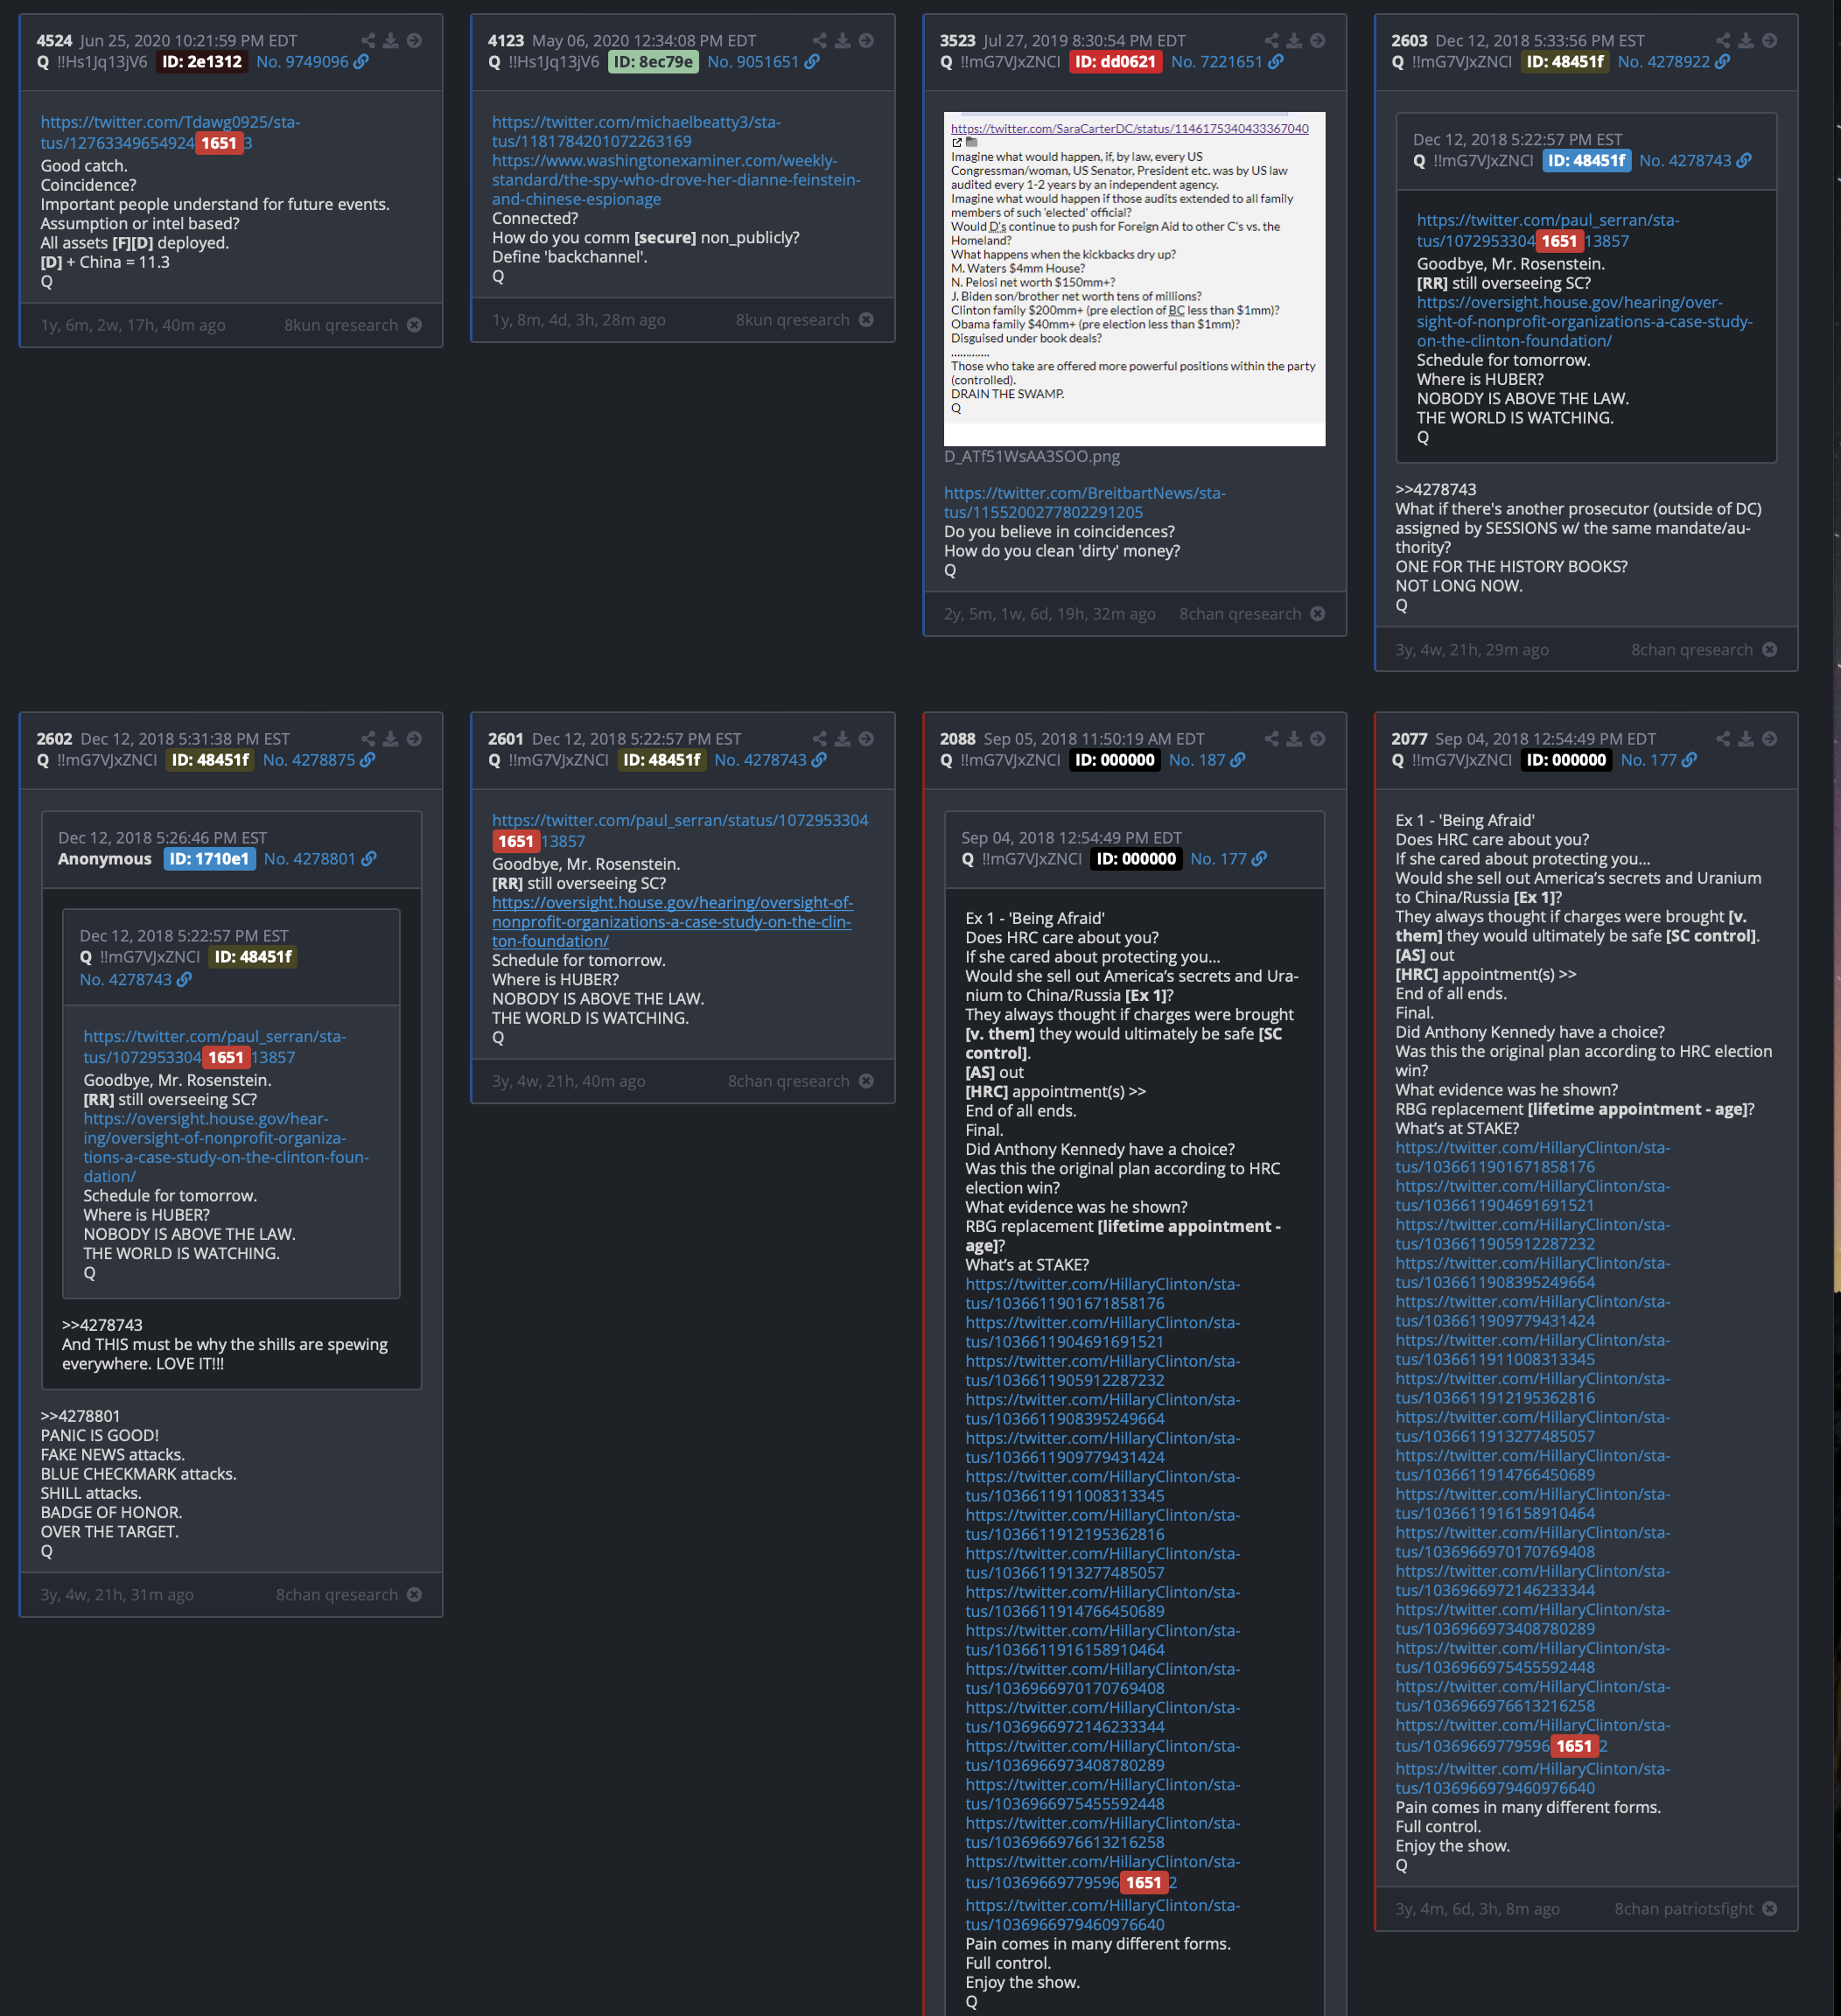Share post 2602 using its share icon
The height and width of the screenshot is (2016, 1841).
click(368, 739)
